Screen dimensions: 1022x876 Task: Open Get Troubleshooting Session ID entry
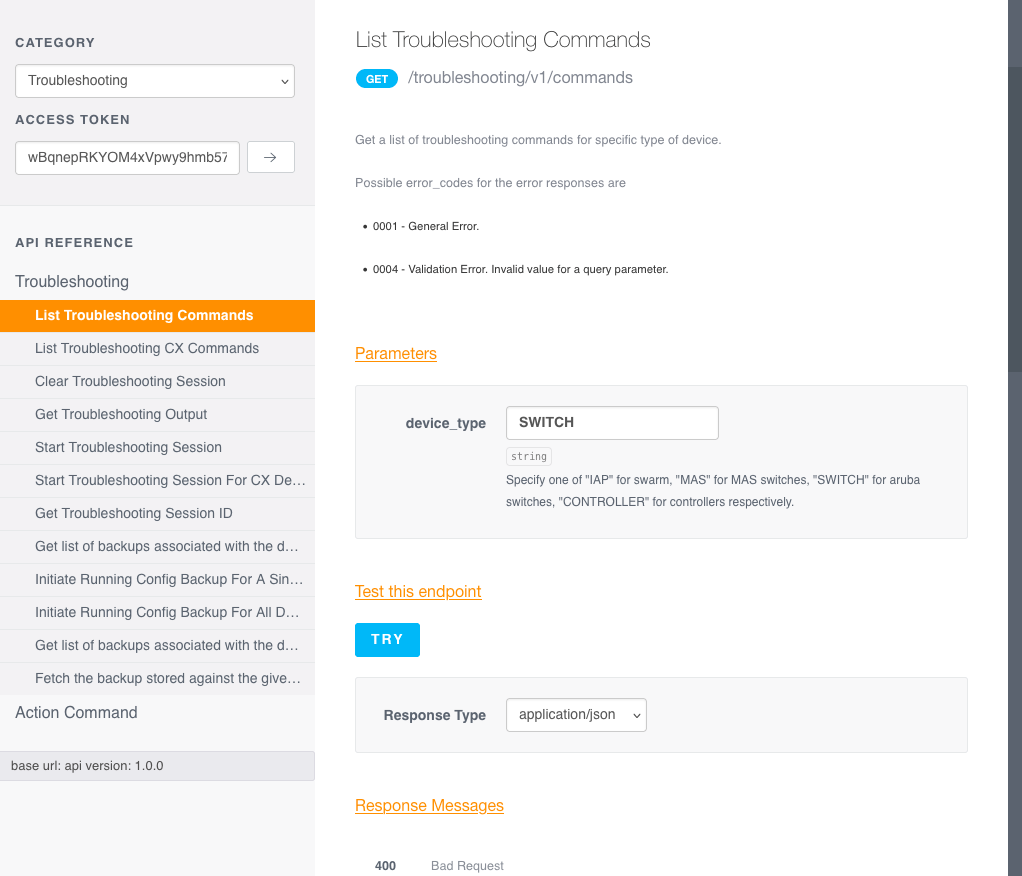click(134, 514)
